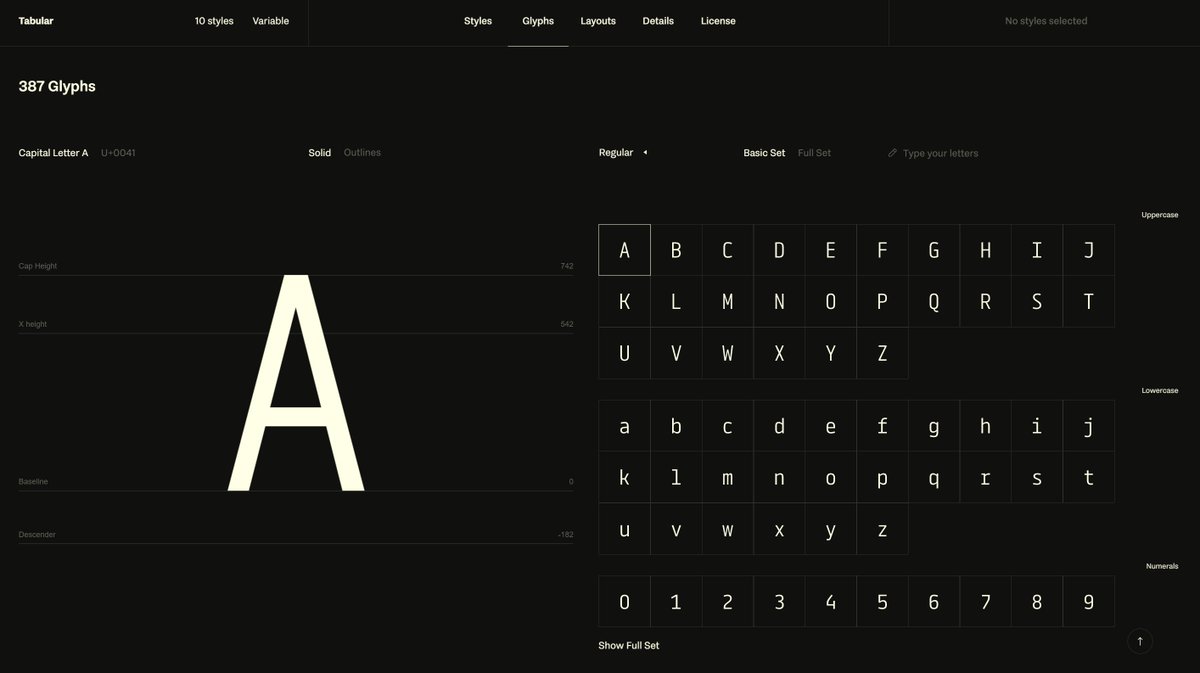Click the Uppercase section label

click(1160, 215)
